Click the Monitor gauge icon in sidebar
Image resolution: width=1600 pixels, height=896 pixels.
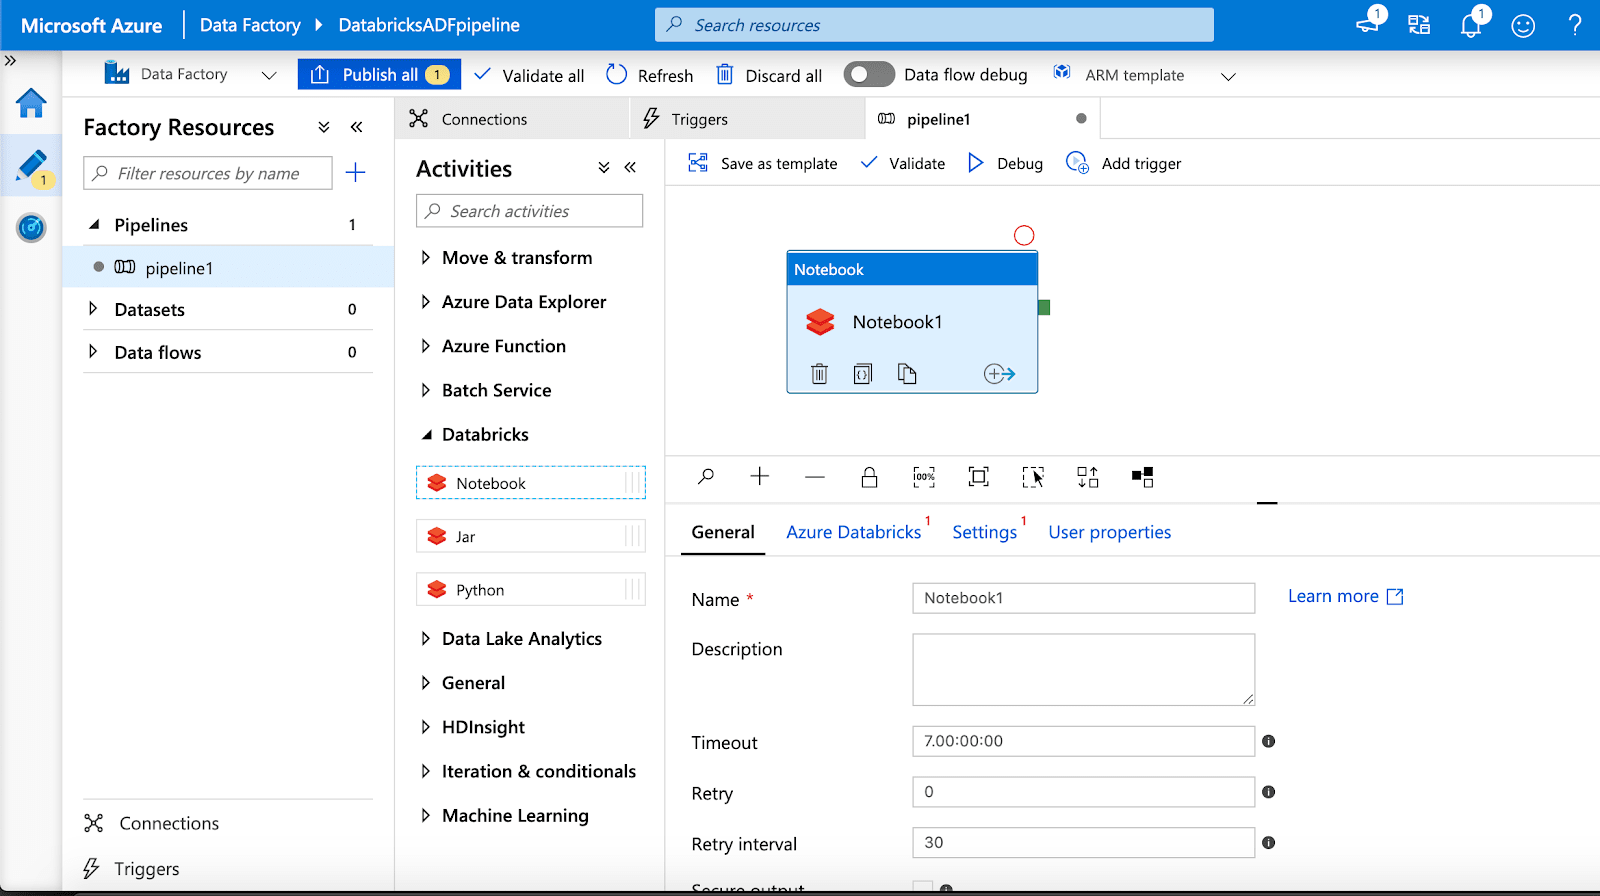tap(31, 228)
